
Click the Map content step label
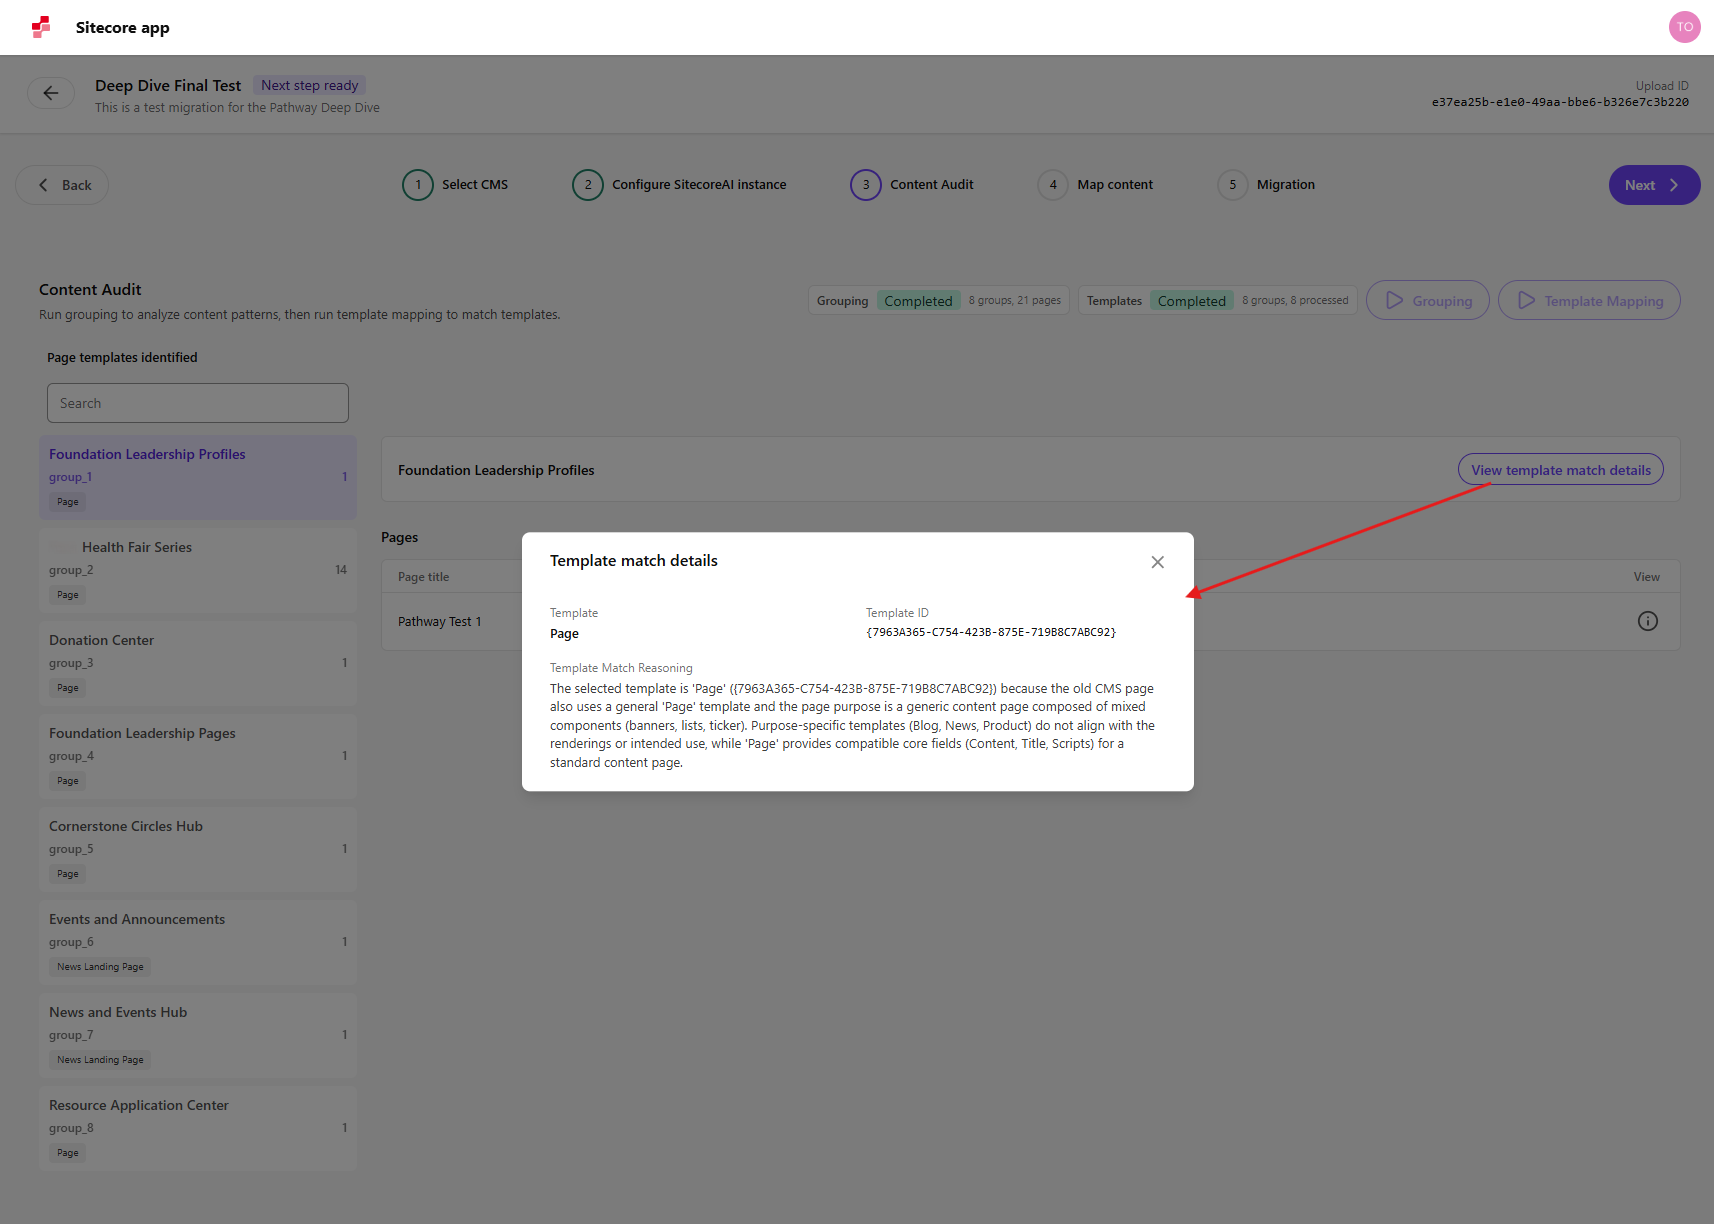tap(1115, 185)
